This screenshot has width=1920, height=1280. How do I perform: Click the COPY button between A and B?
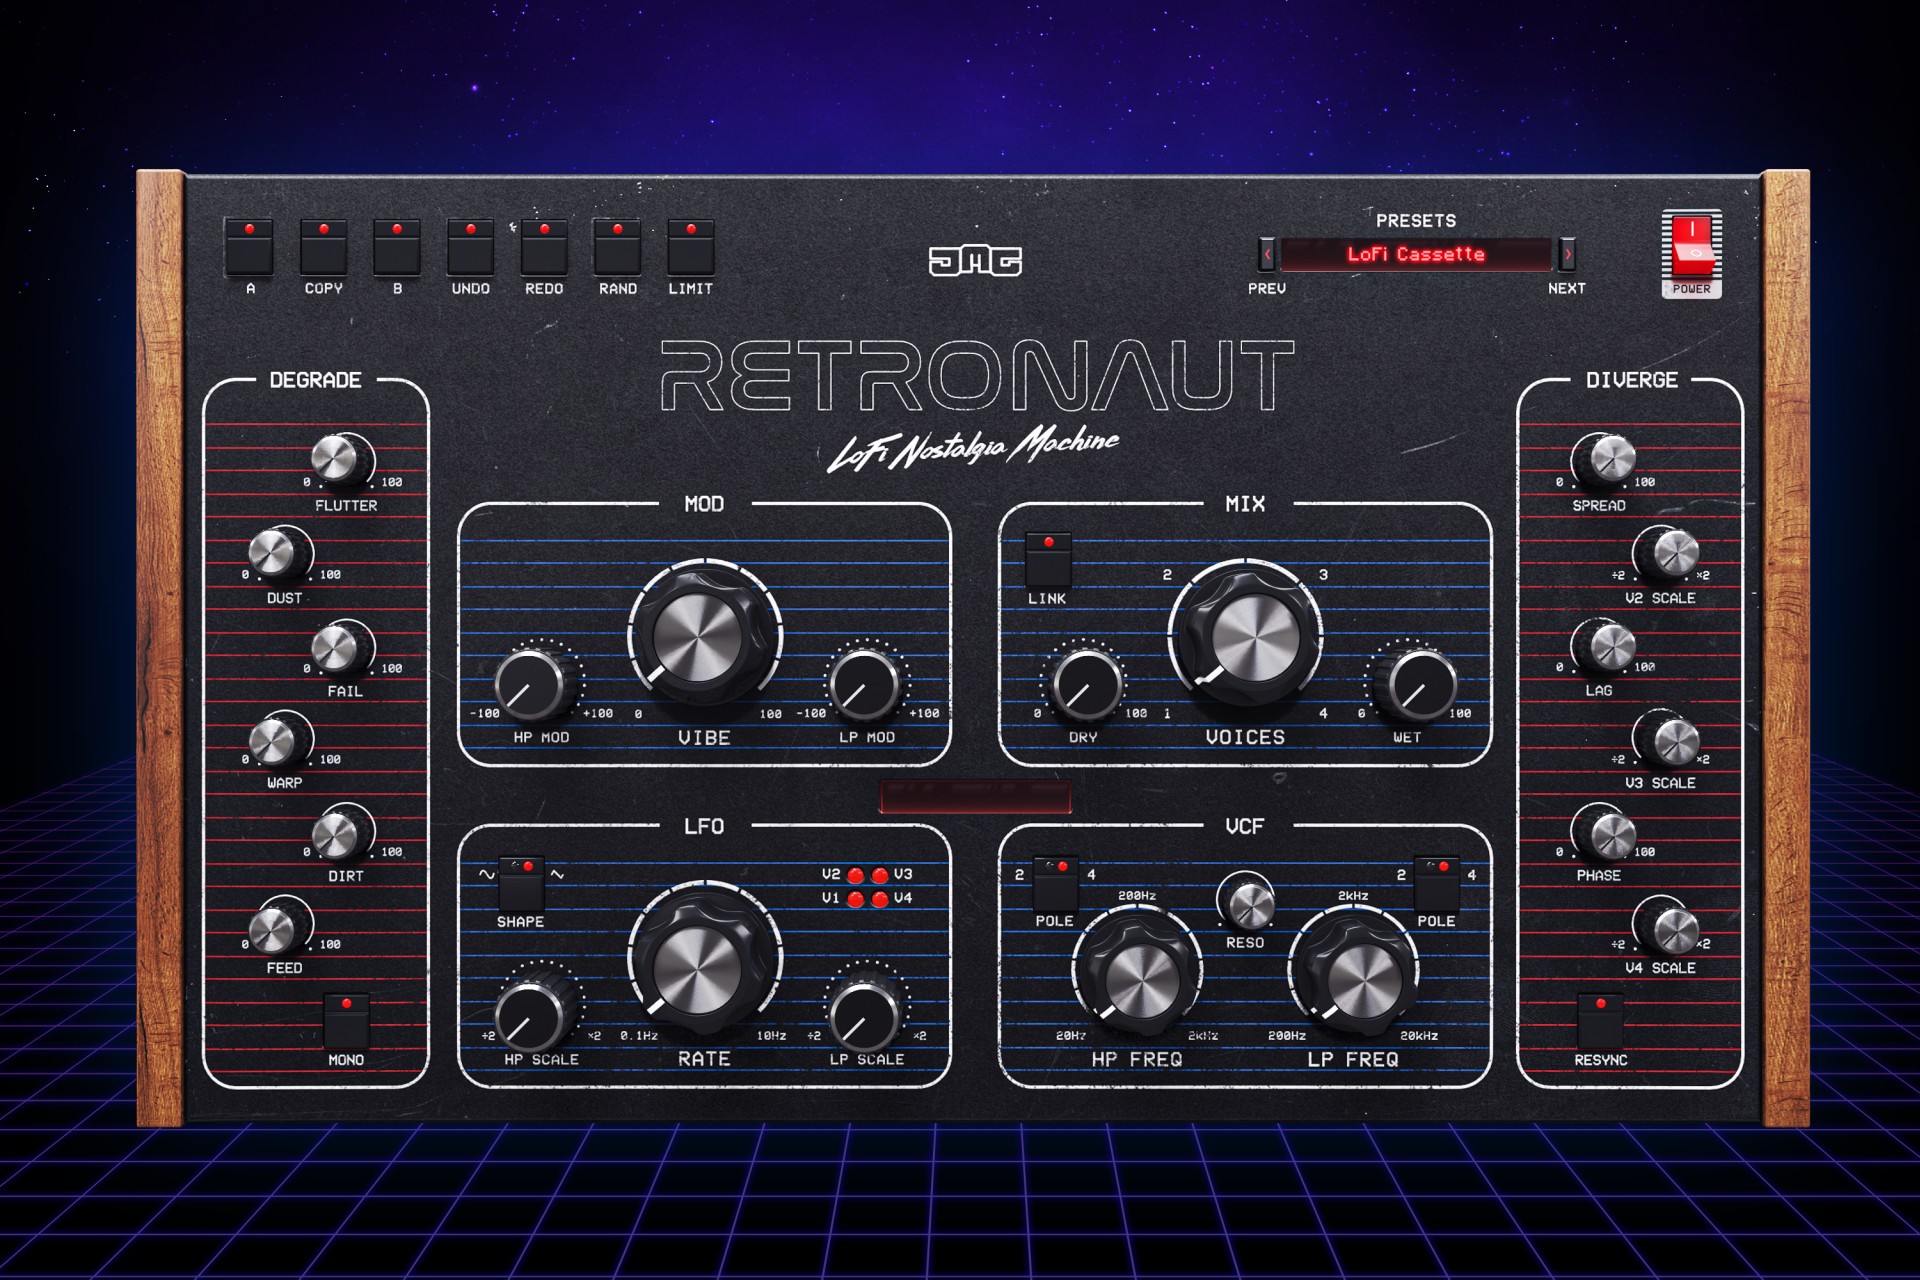(323, 247)
